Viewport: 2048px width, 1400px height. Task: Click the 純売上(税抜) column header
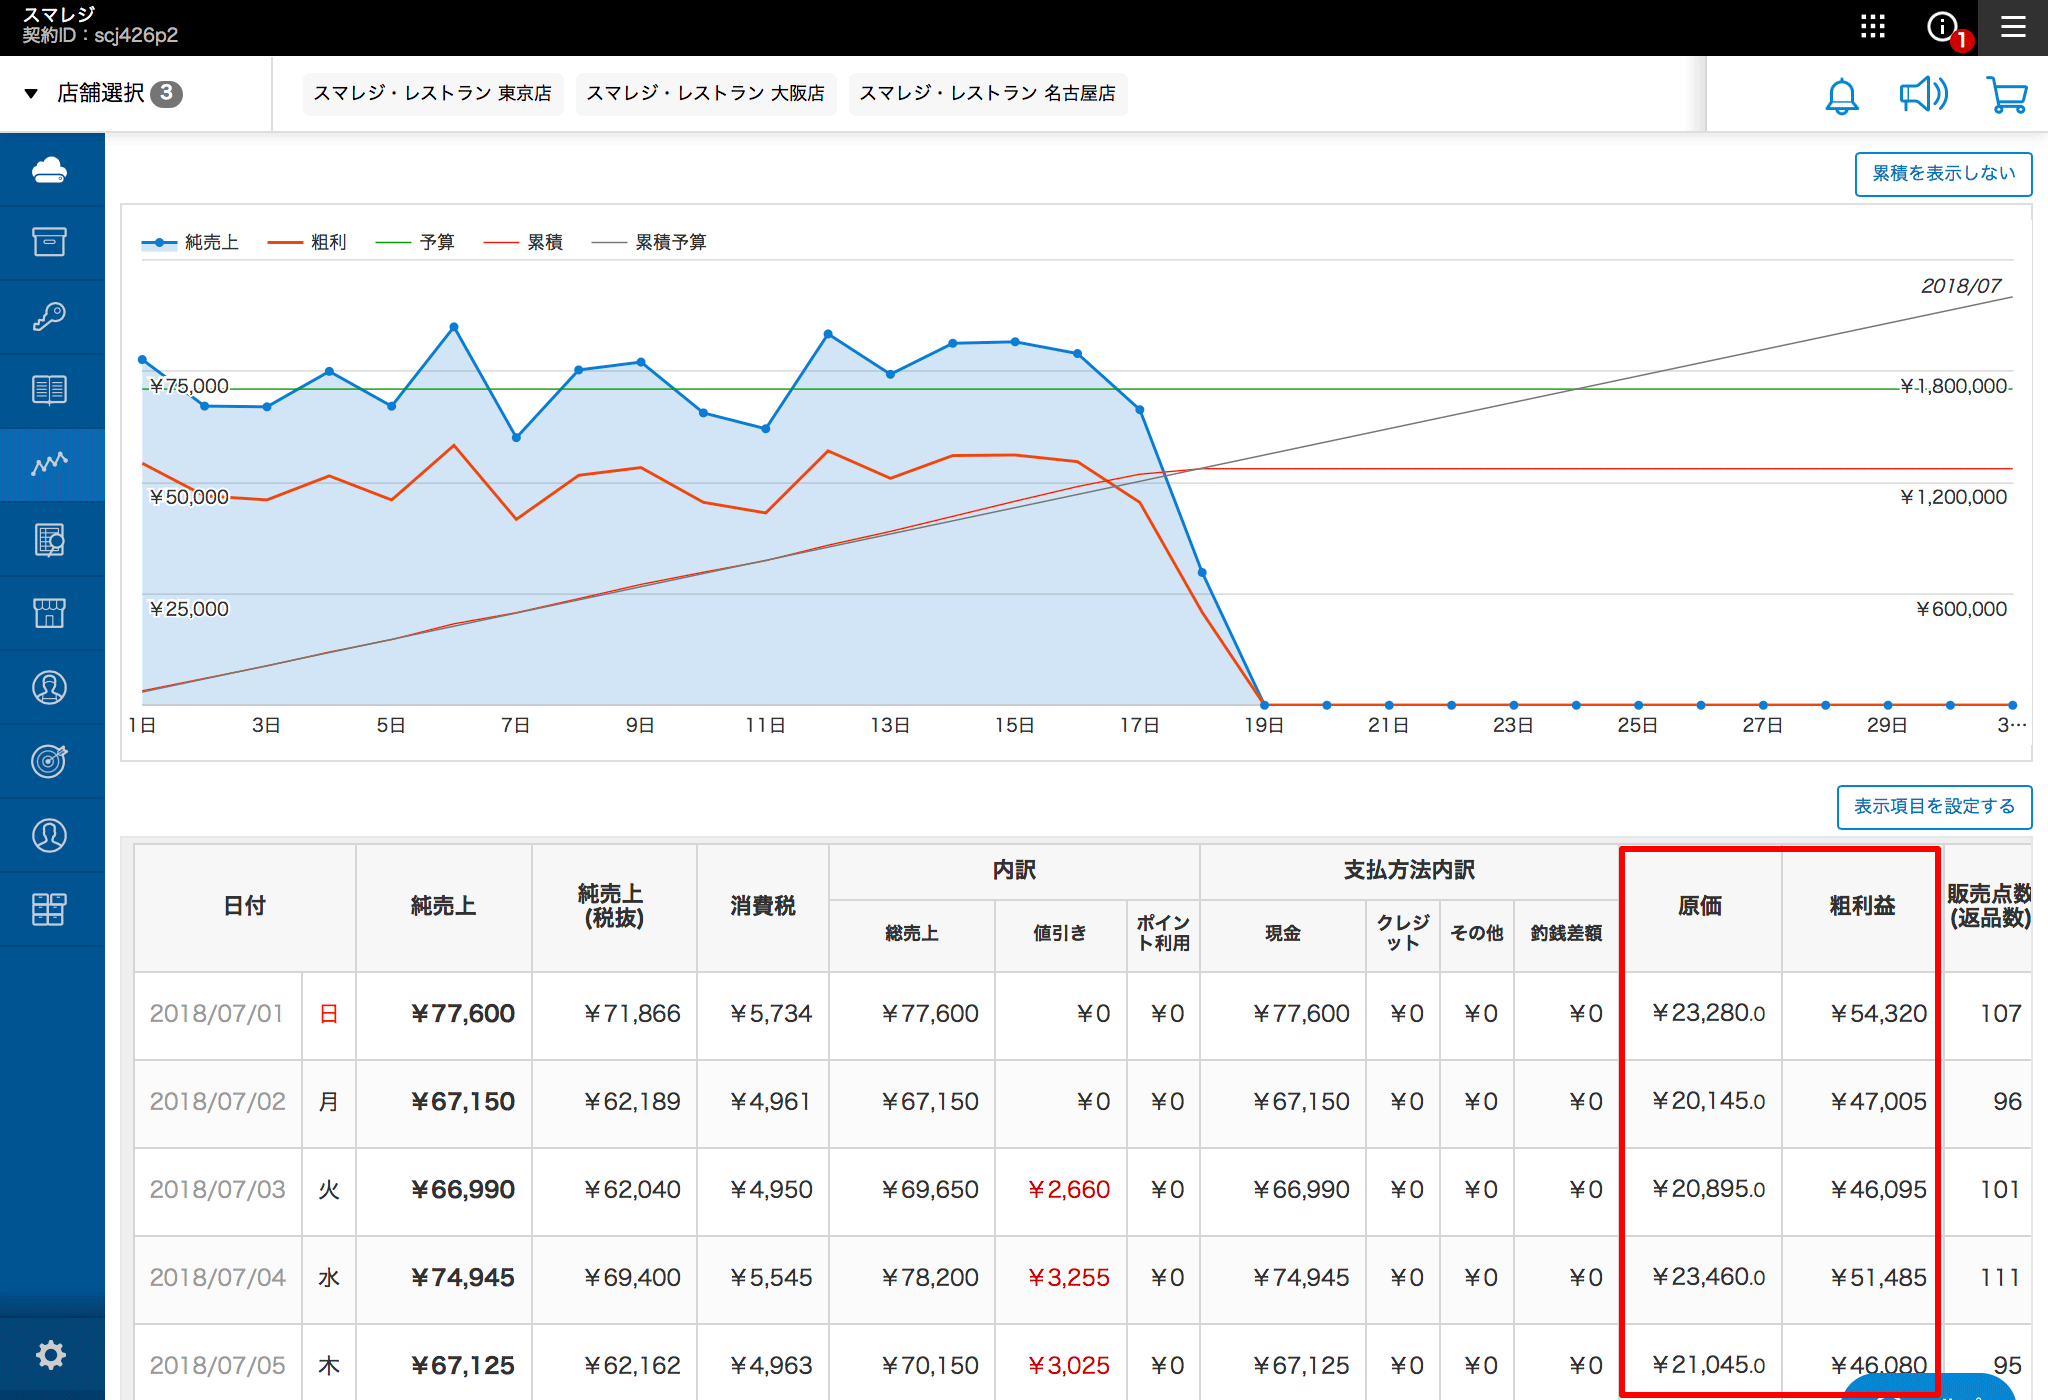pyautogui.click(x=614, y=907)
